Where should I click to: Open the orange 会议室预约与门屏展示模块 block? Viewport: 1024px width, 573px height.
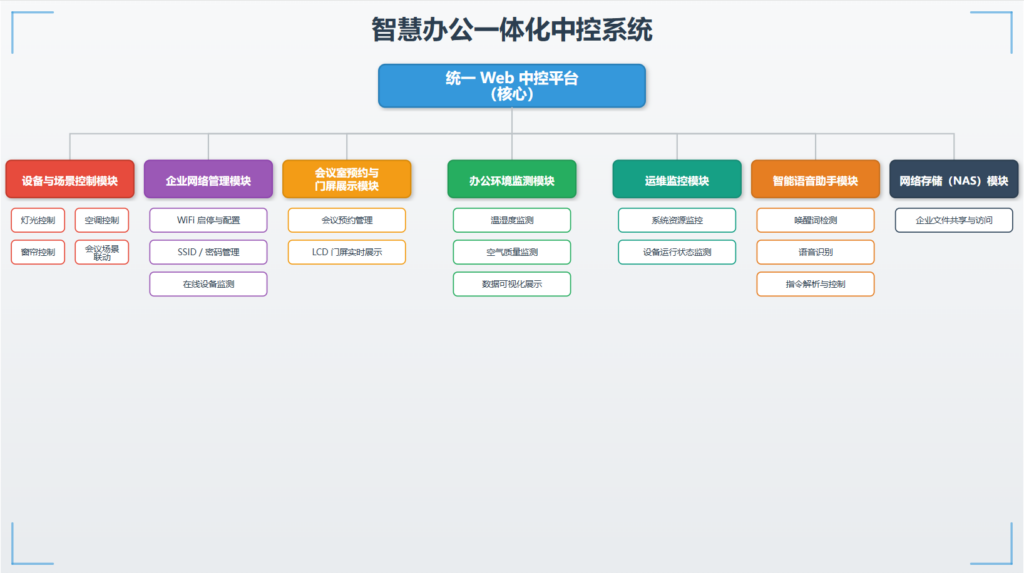click(x=346, y=179)
